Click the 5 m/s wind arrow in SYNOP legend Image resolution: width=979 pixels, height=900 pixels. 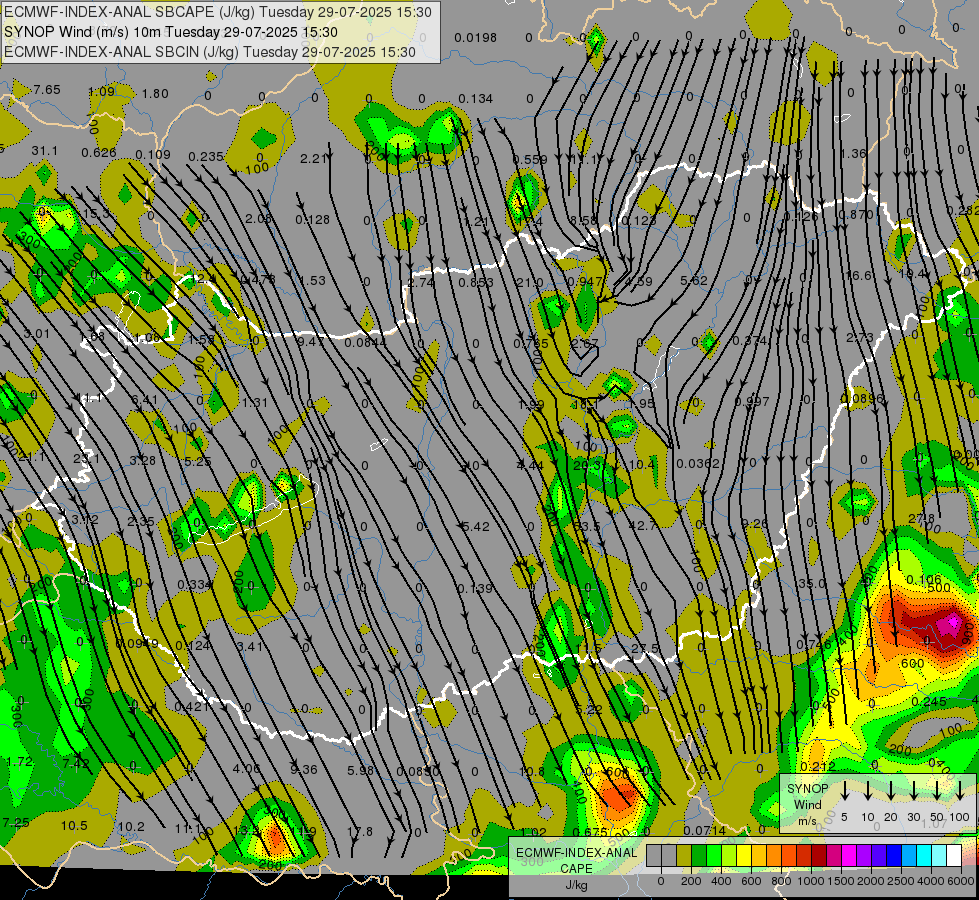coord(845,790)
